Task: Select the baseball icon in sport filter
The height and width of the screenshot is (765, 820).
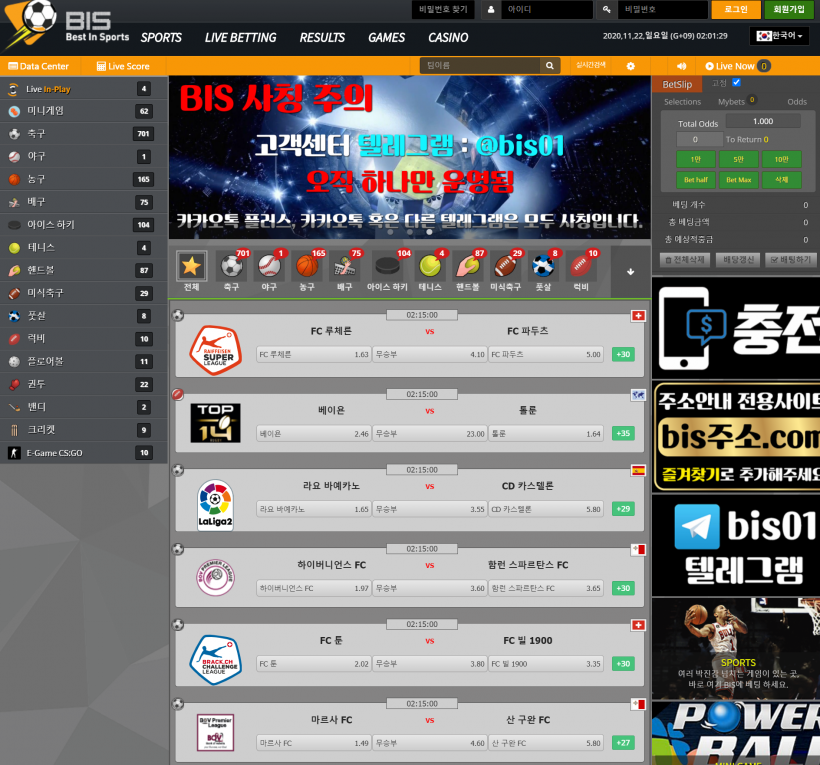Action: click(269, 266)
